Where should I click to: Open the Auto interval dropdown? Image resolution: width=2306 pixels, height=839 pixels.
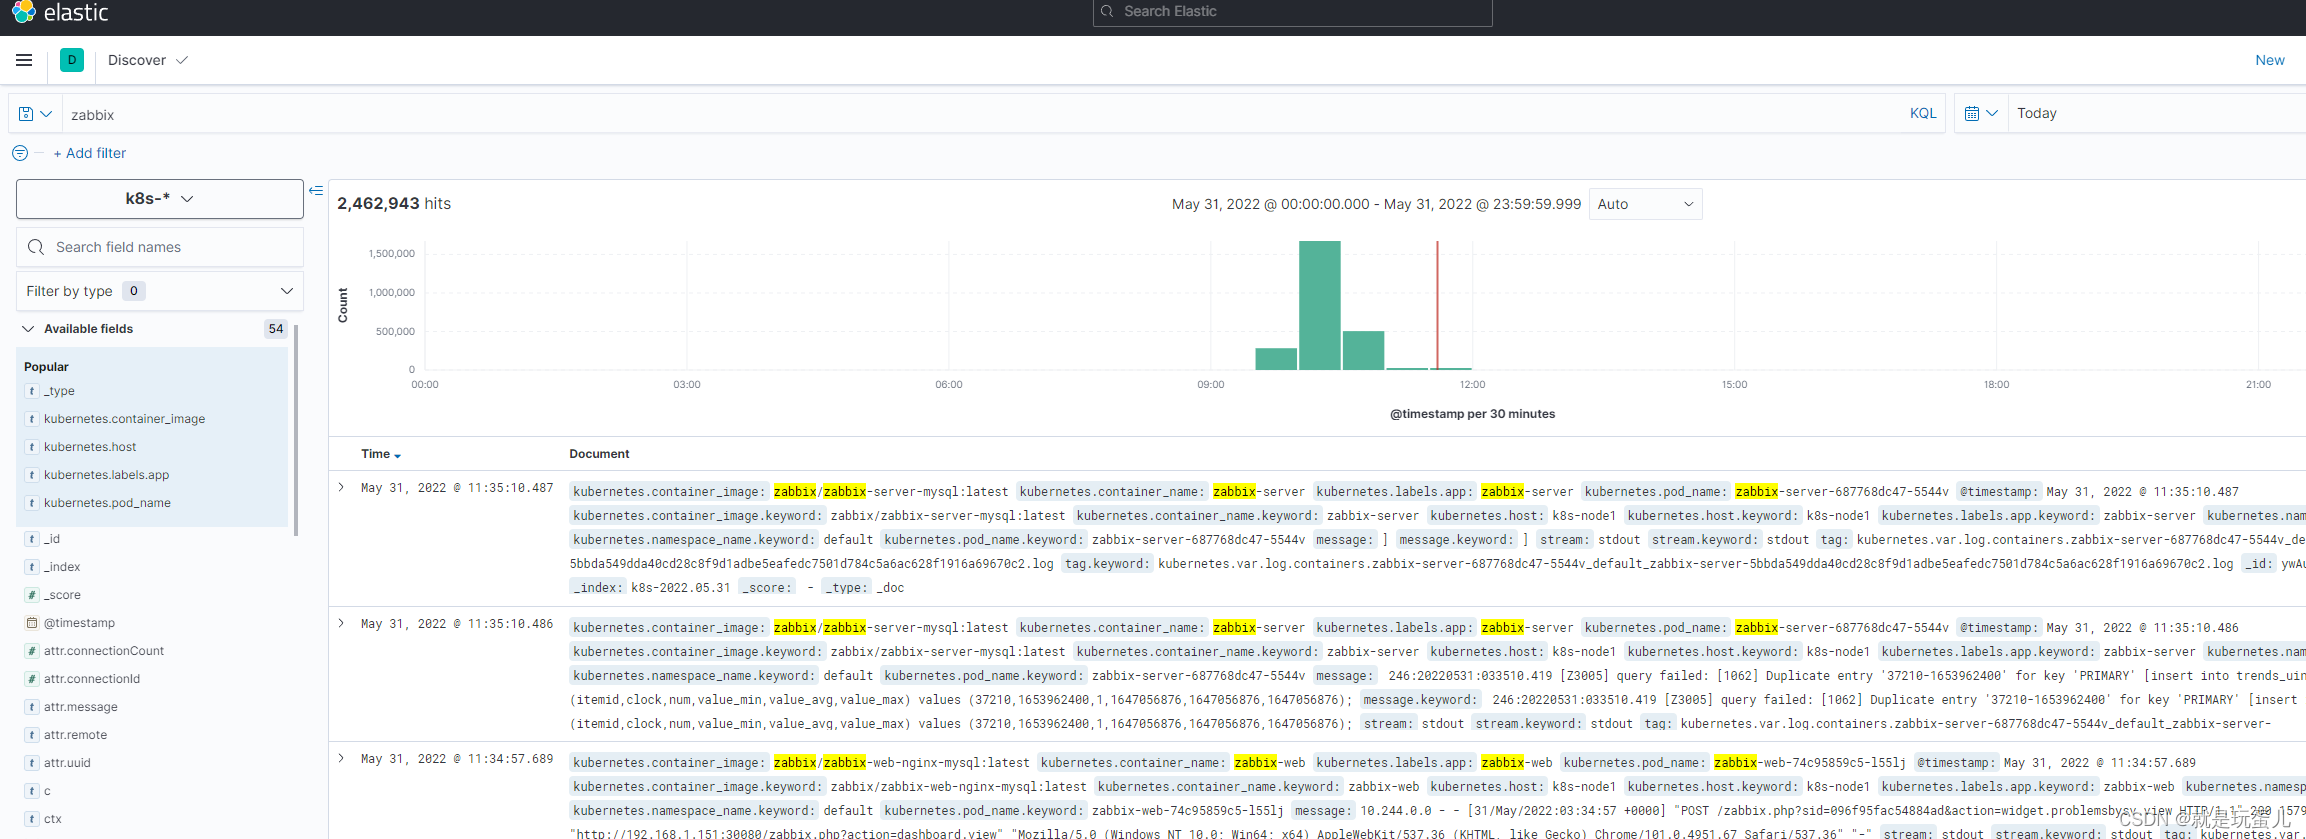[1645, 204]
